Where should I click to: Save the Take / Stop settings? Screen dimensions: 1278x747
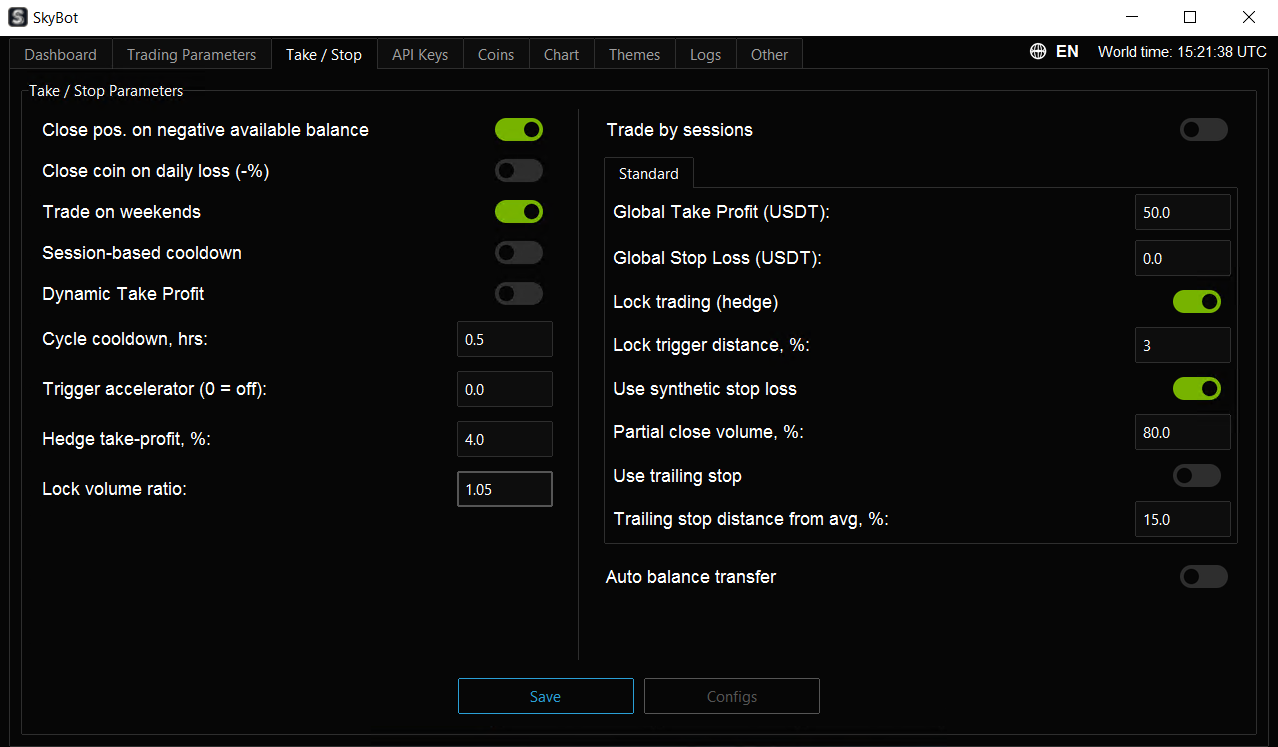point(546,696)
